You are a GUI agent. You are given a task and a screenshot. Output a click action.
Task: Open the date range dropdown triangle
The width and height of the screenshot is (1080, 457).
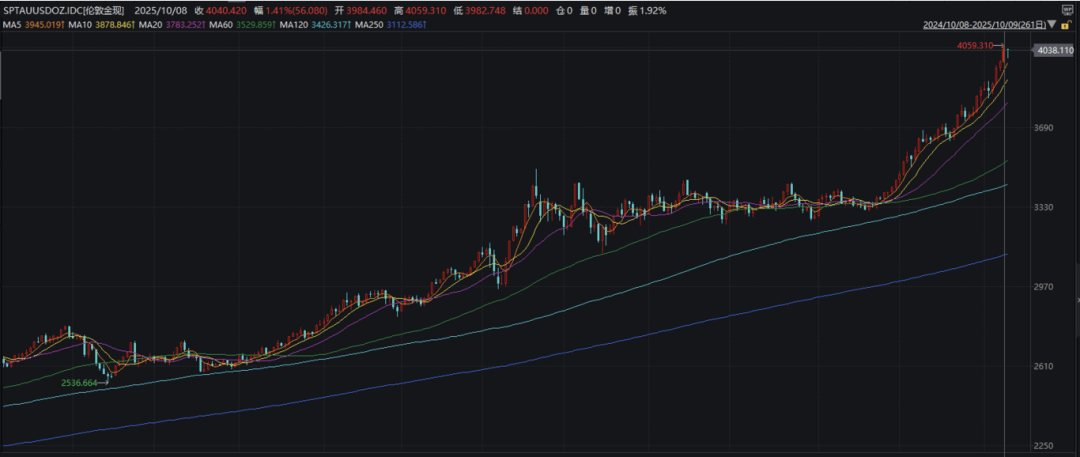1052,25
